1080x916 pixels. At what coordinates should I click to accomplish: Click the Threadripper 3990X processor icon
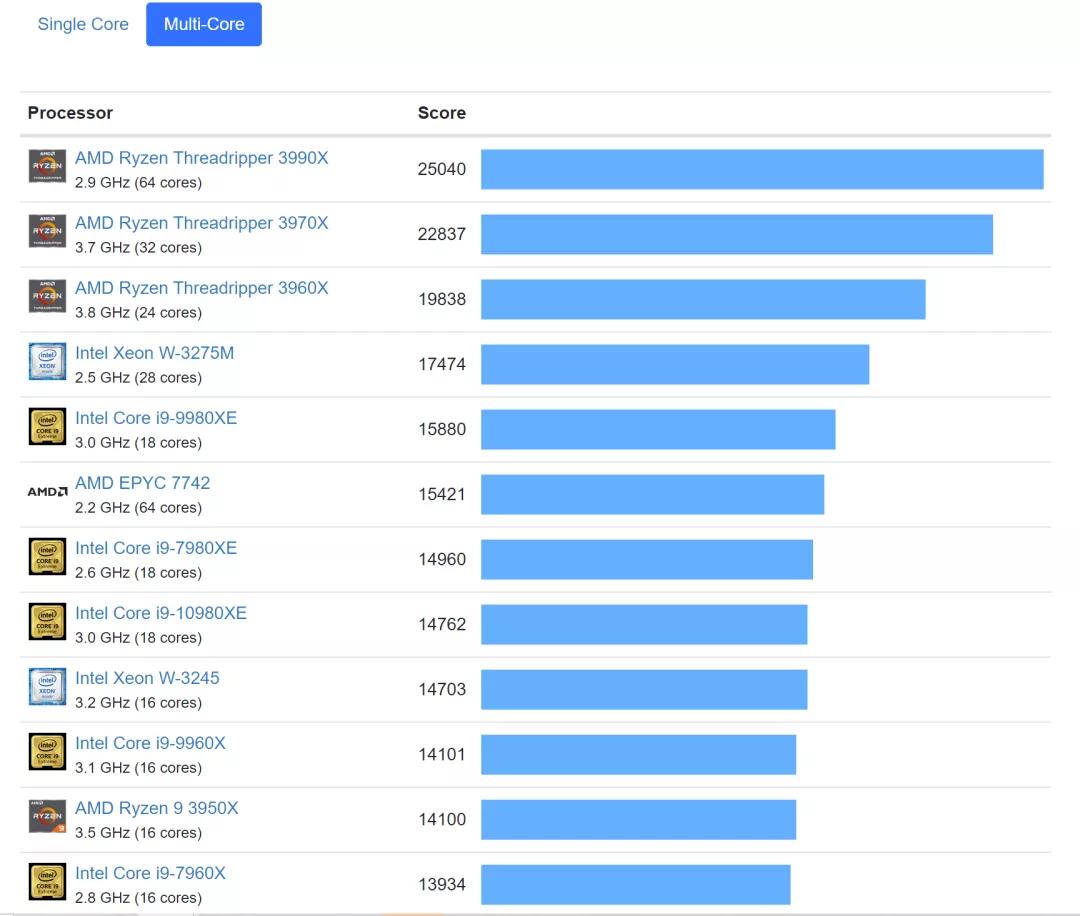pos(47,167)
